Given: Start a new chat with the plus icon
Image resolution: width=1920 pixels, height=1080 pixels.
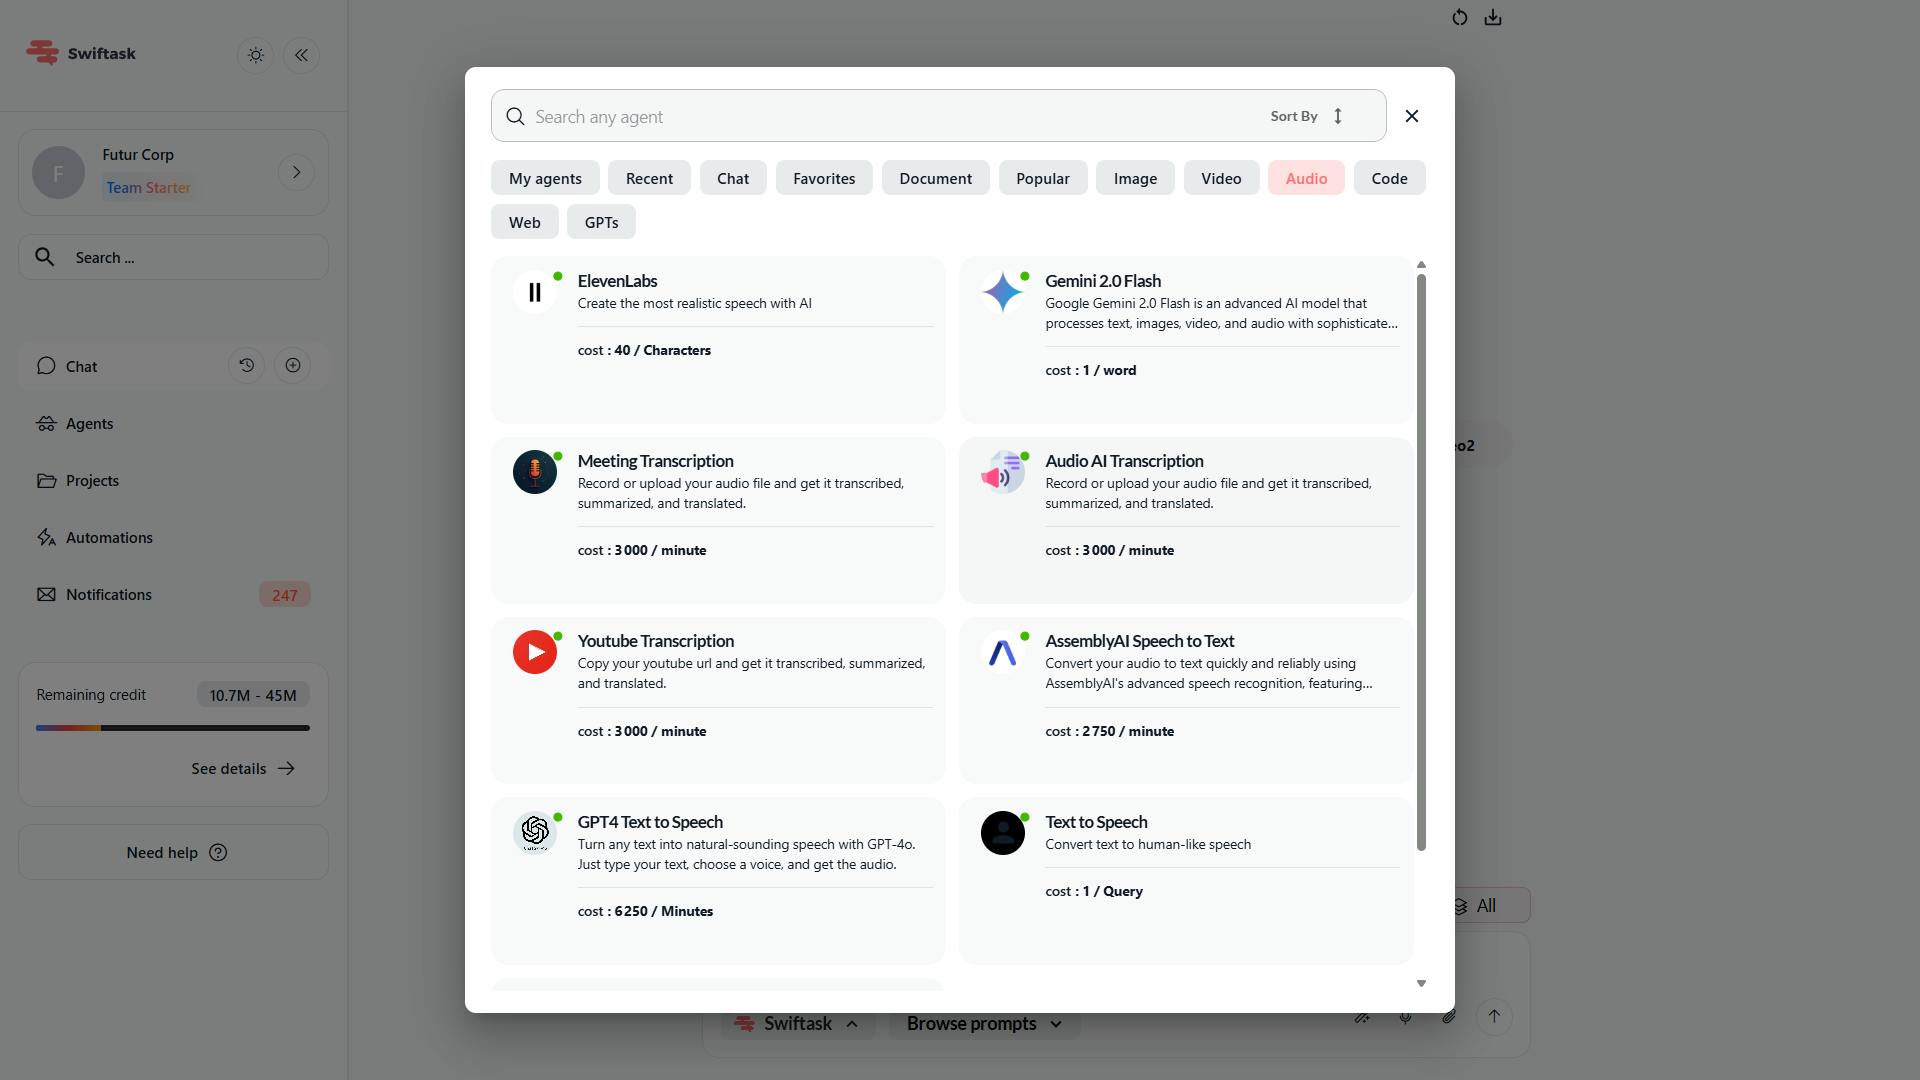Looking at the screenshot, I should (292, 365).
